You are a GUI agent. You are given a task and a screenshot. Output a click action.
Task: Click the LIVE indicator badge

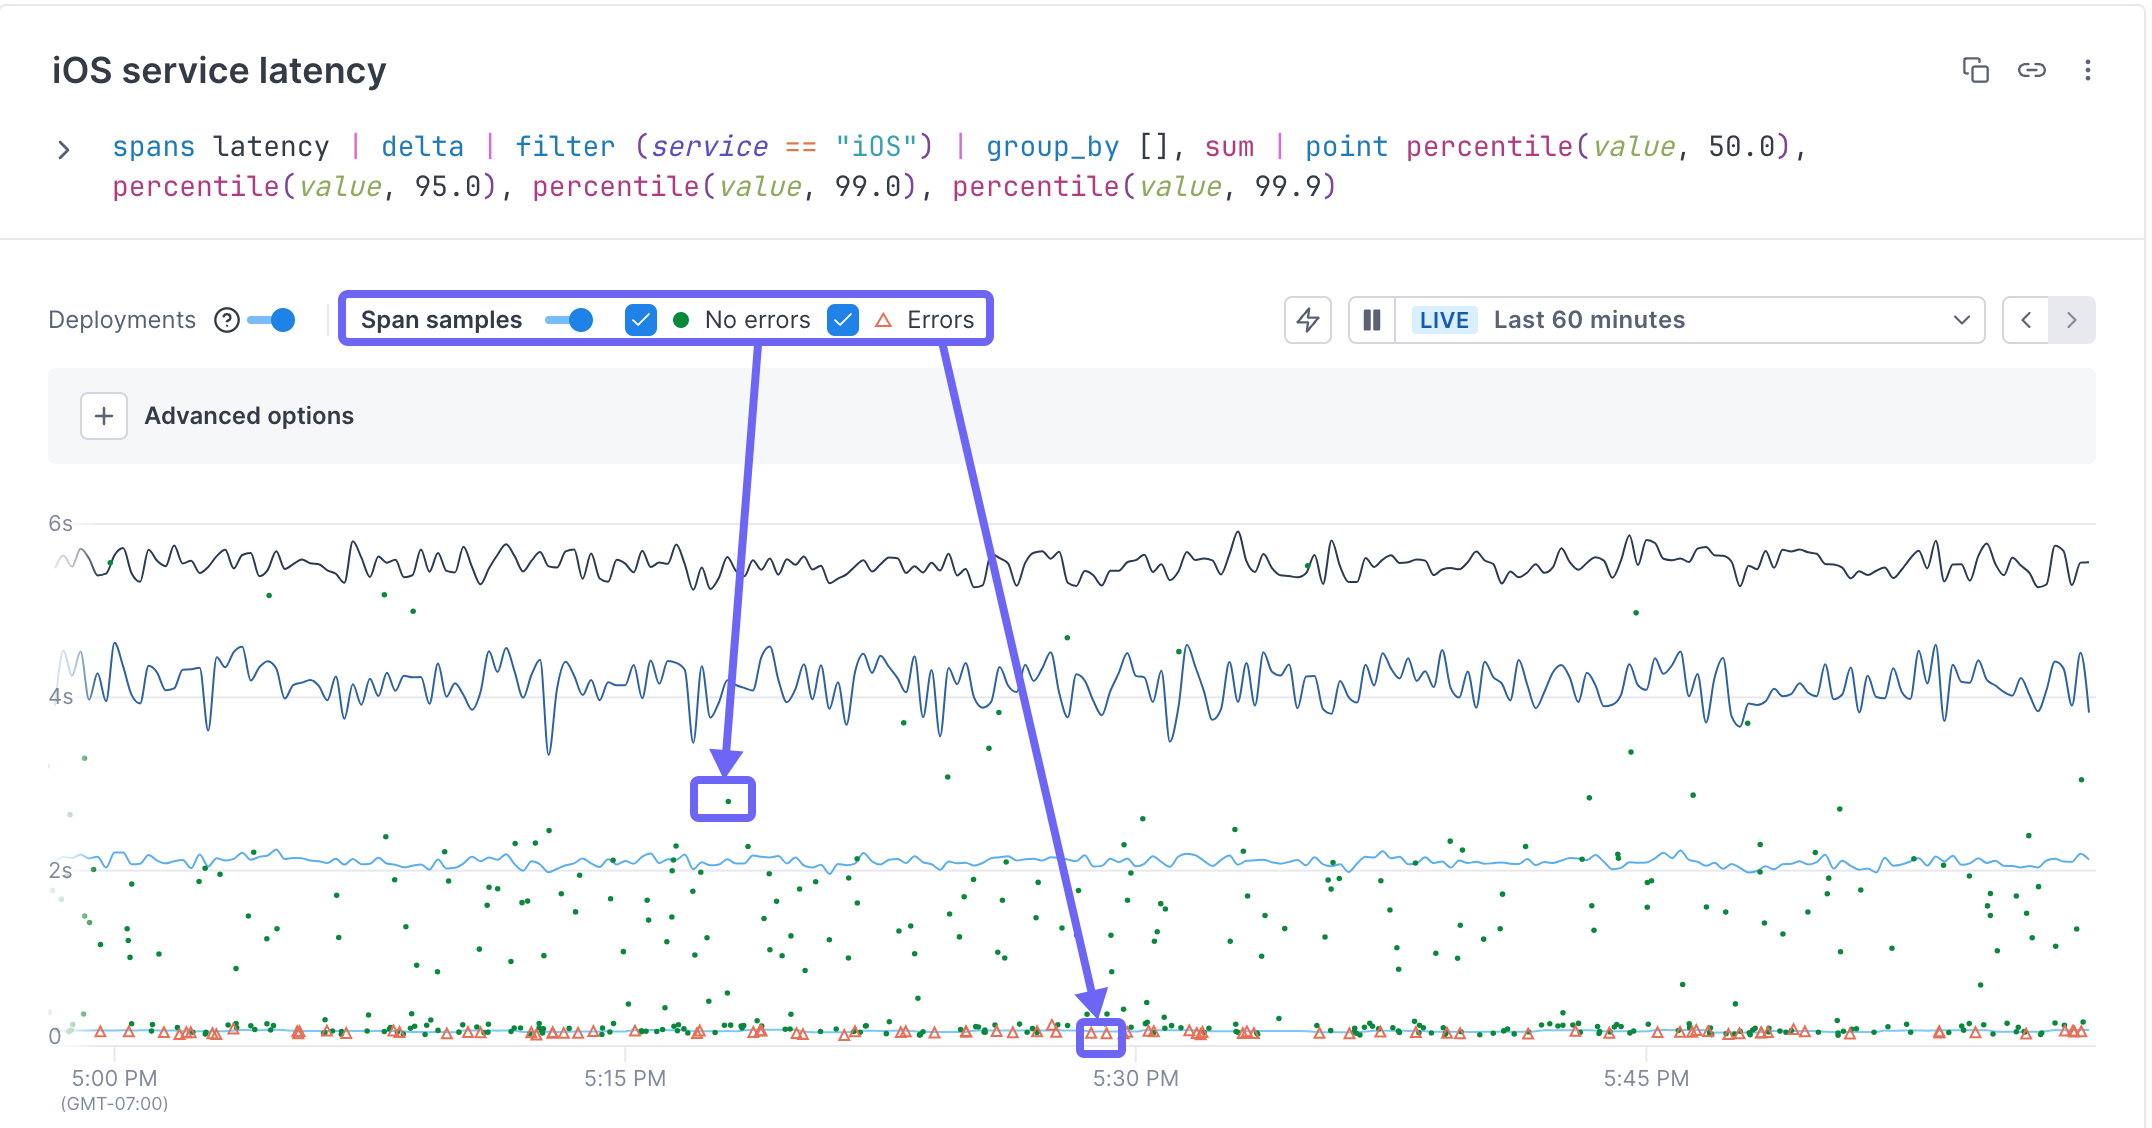pos(1443,320)
